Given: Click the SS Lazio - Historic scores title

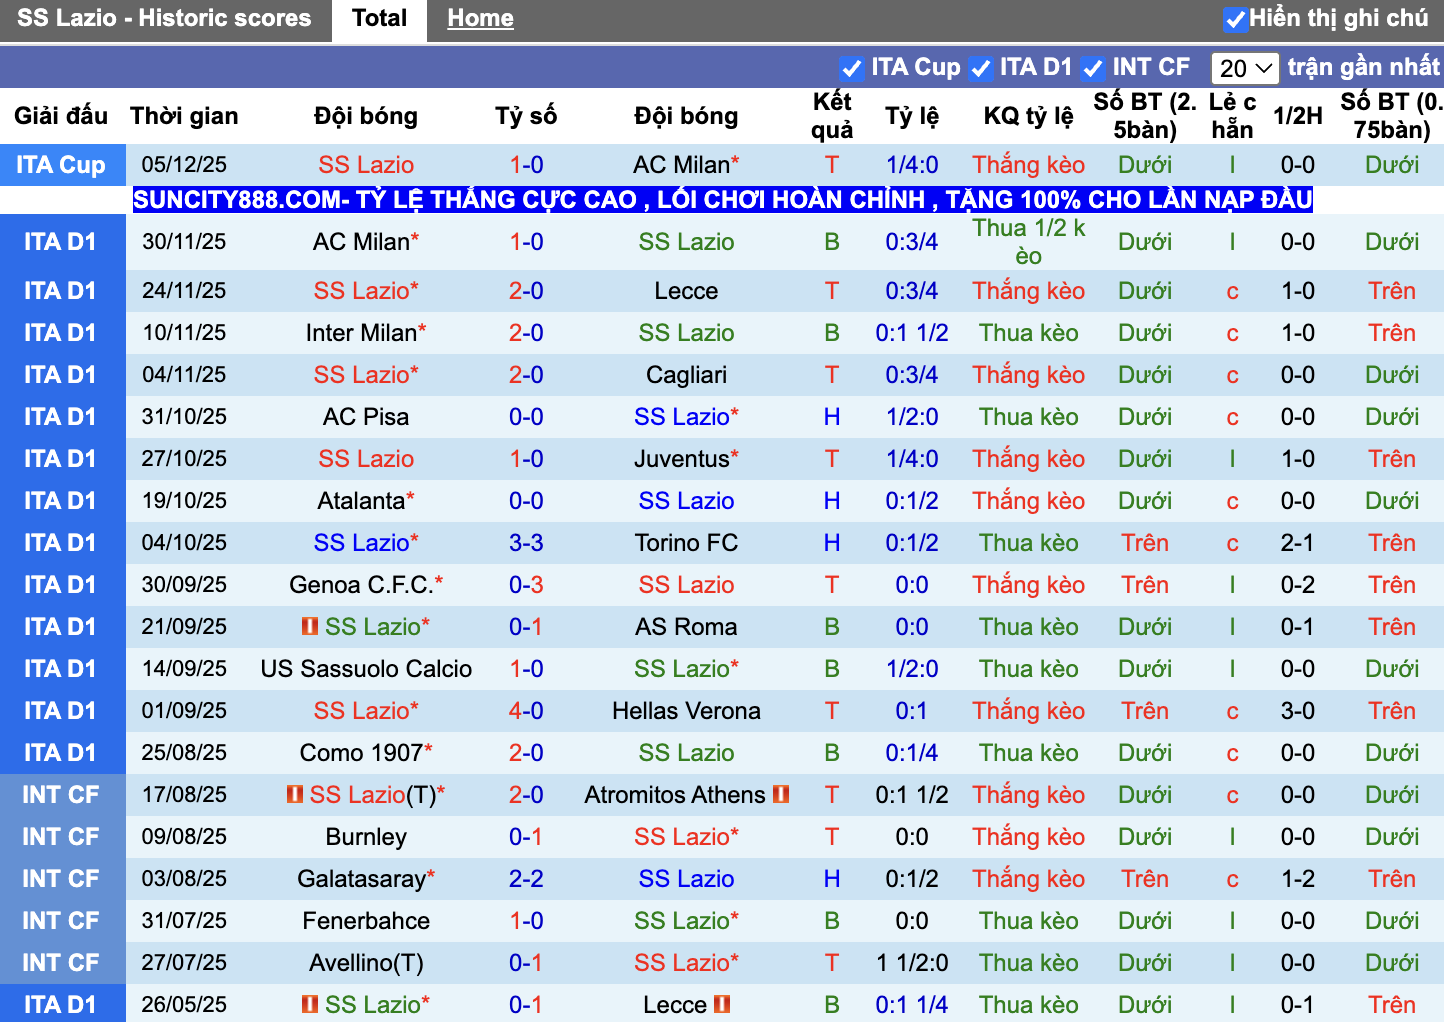Looking at the screenshot, I should [x=164, y=18].
